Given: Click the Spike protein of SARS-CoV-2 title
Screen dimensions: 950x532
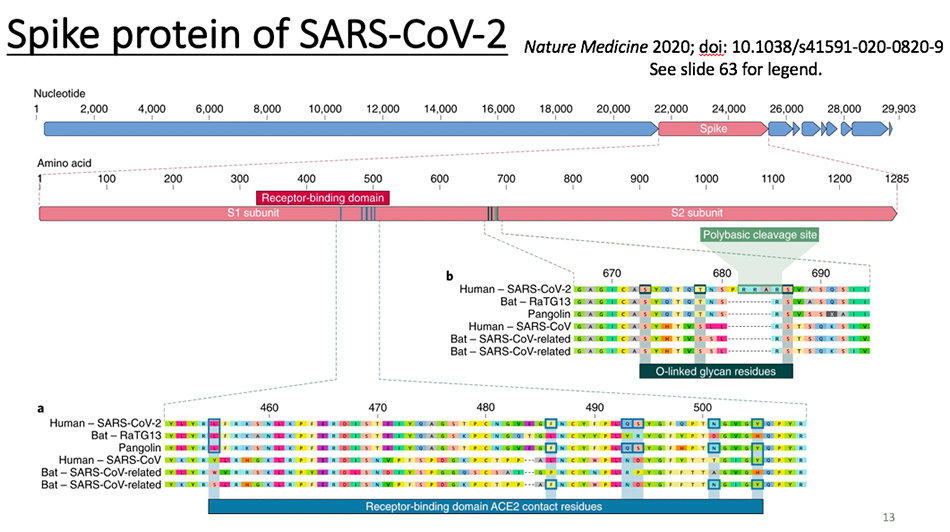Looking at the screenshot, I should click(256, 35).
